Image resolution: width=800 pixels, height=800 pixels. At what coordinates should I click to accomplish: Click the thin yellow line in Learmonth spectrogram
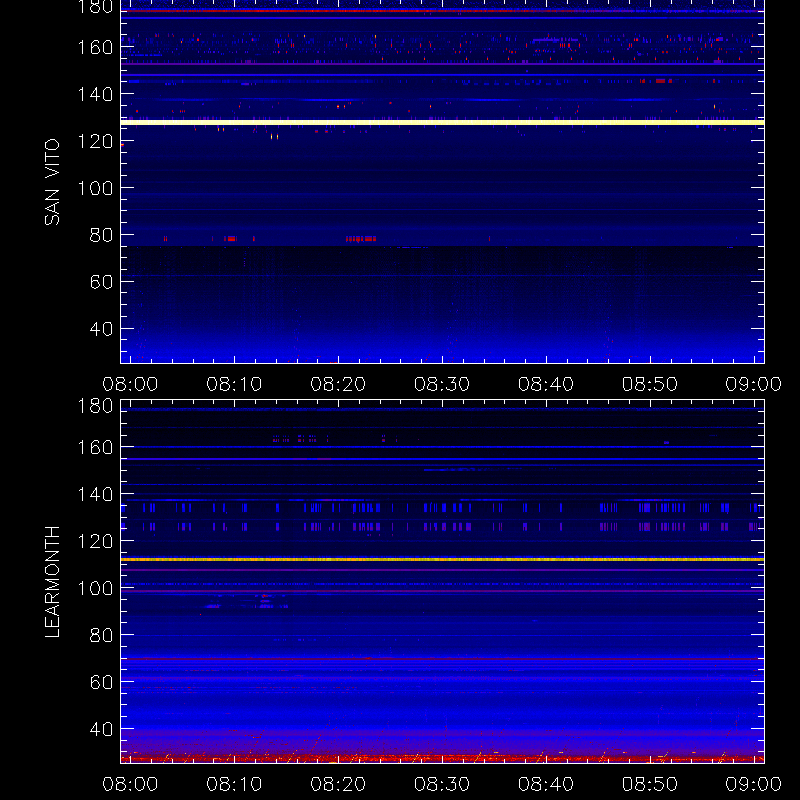(x=442, y=560)
